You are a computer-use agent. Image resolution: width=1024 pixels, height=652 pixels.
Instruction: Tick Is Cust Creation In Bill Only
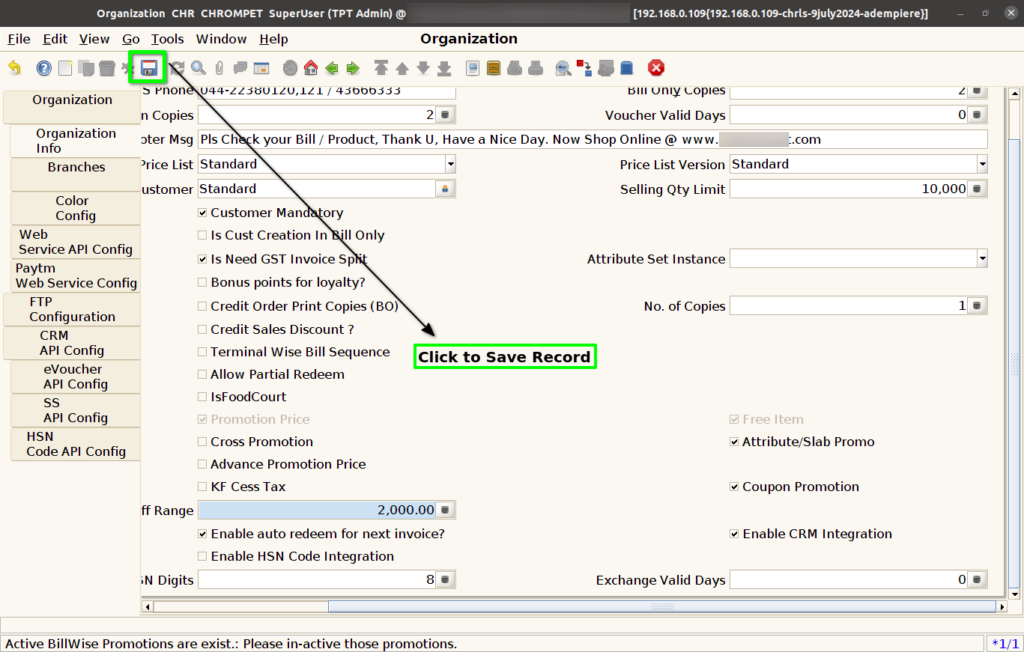(202, 235)
